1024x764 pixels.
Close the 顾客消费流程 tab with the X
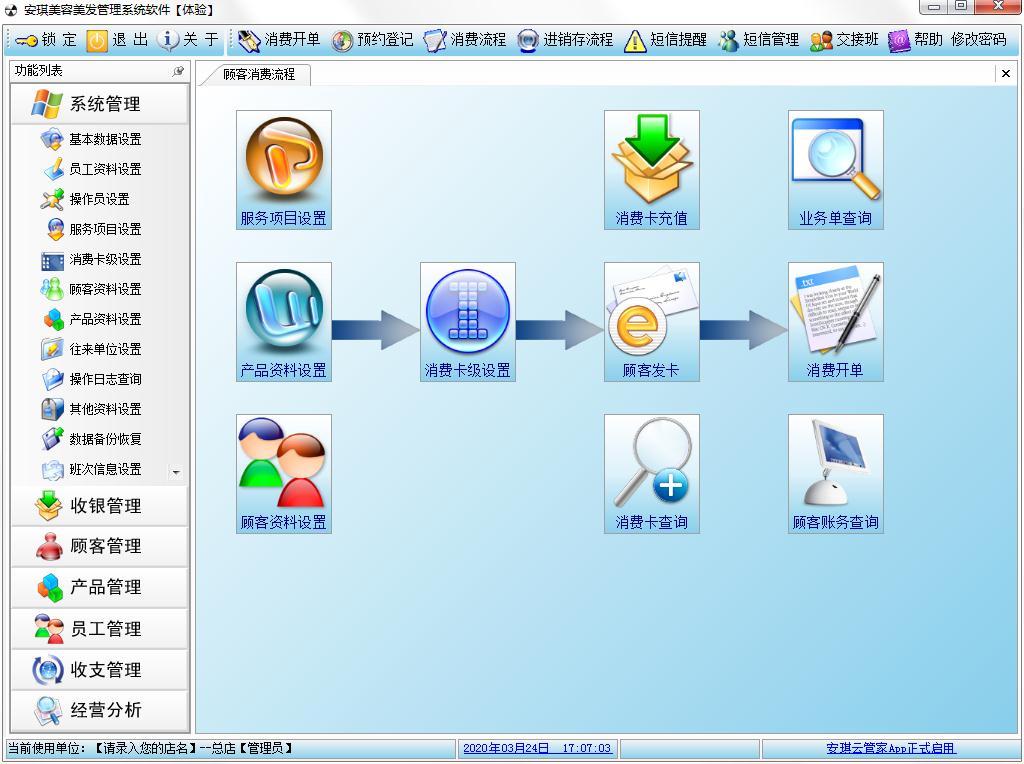pos(1006,74)
